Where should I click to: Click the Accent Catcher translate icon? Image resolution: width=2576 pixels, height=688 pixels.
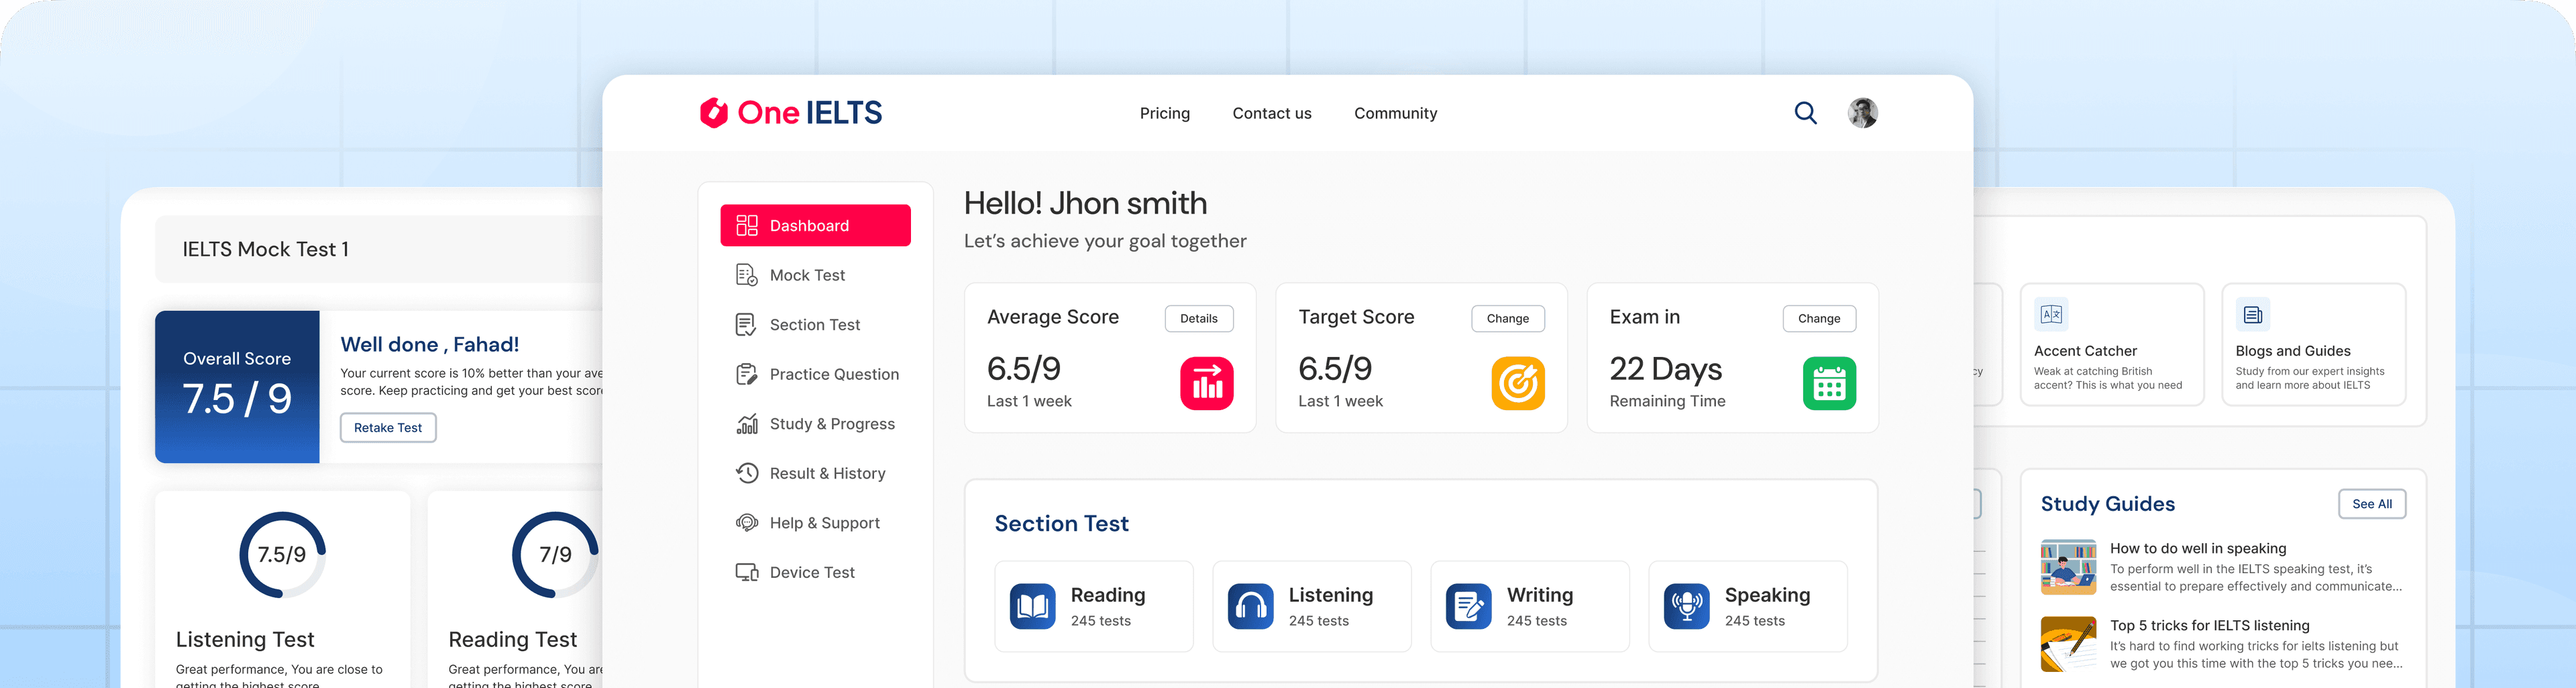tap(2051, 315)
